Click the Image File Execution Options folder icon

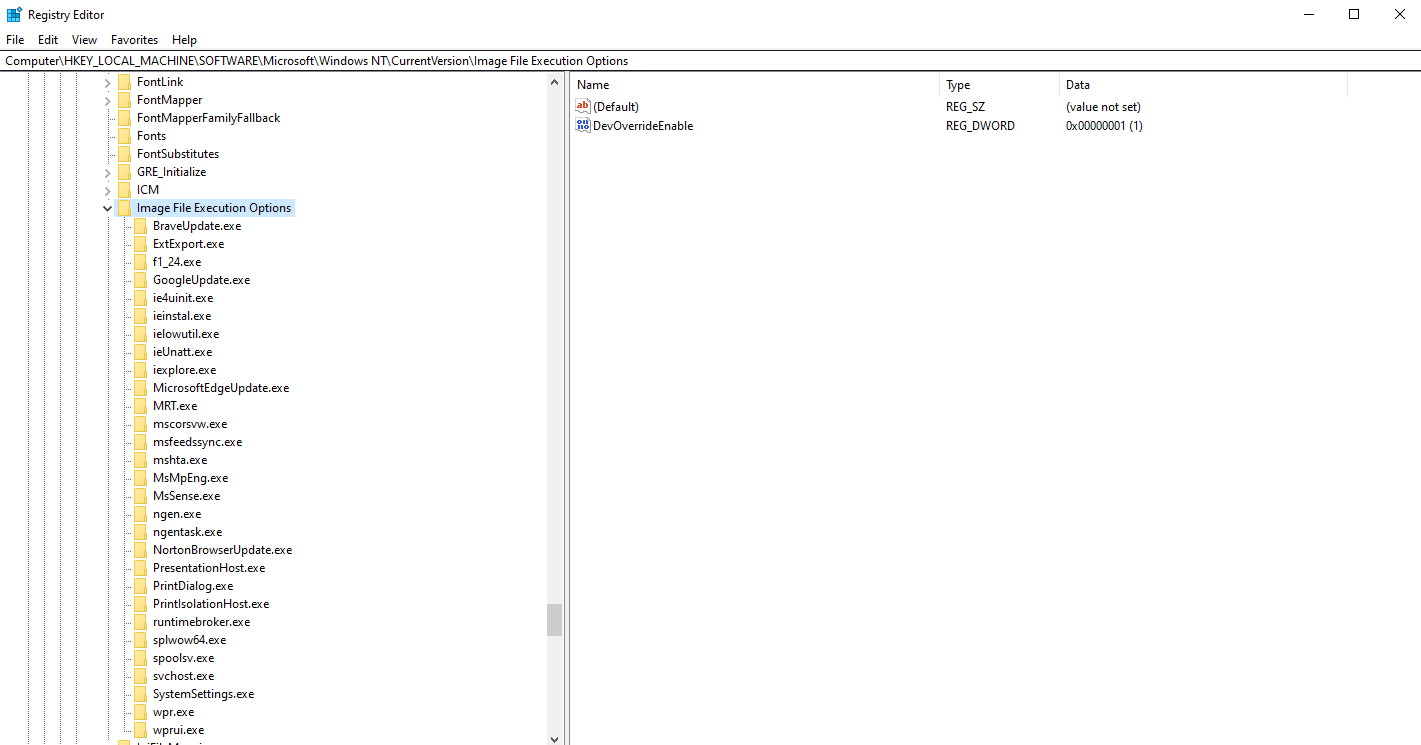[x=124, y=208]
